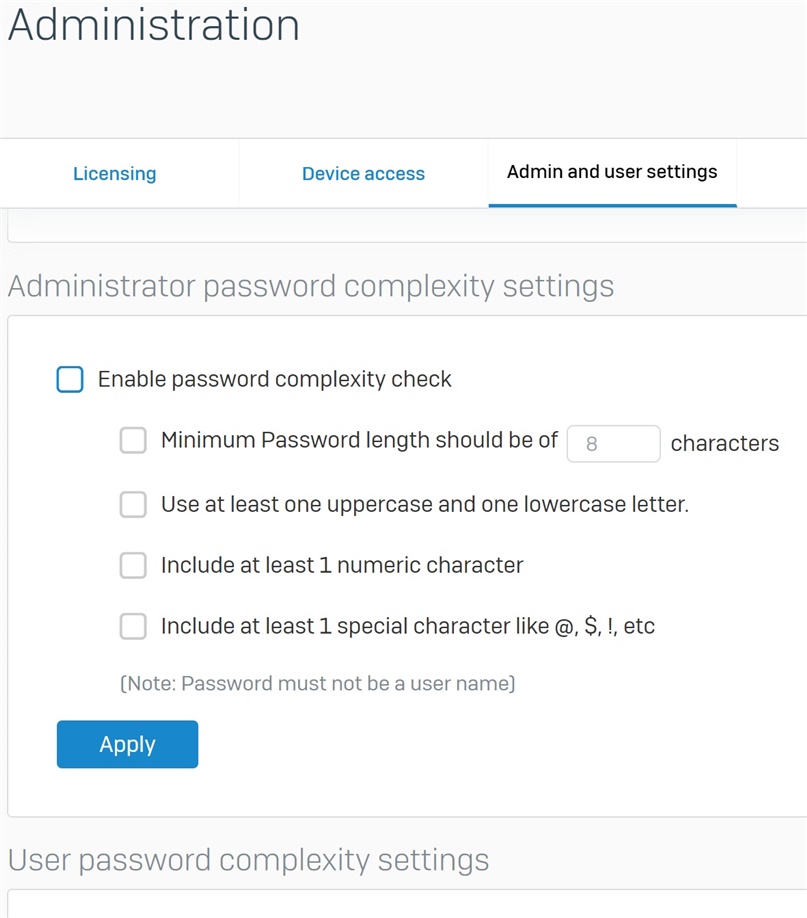Toggle the numeric character requirement checkbox
Viewport: 807px width, 918px height.
[x=133, y=566]
